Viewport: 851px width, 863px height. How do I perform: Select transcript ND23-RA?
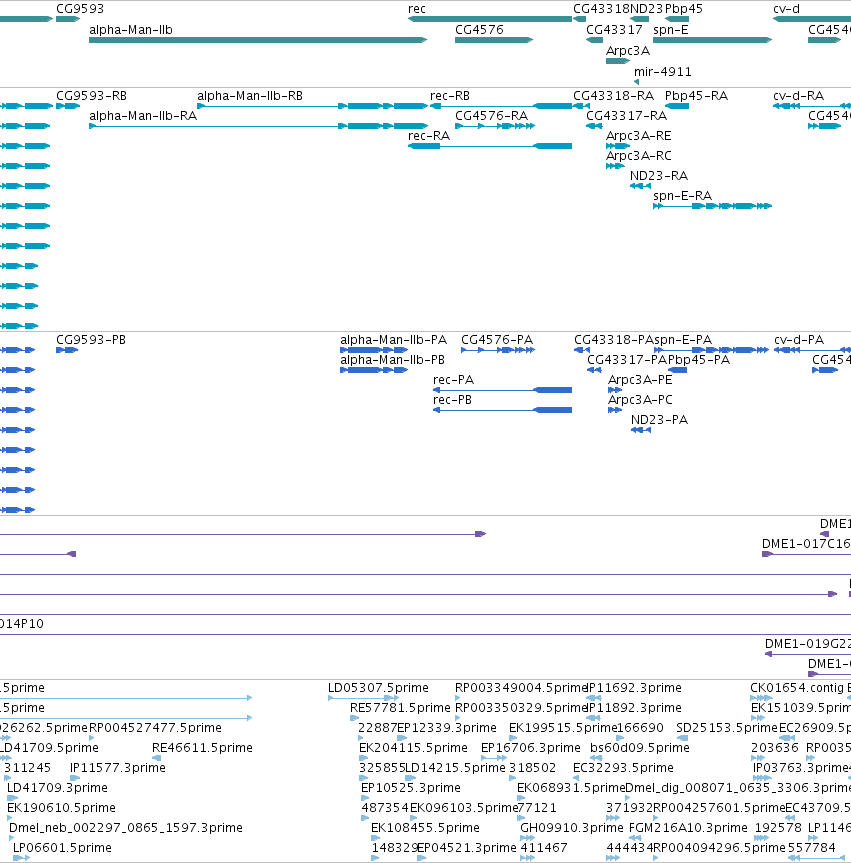(x=640, y=186)
